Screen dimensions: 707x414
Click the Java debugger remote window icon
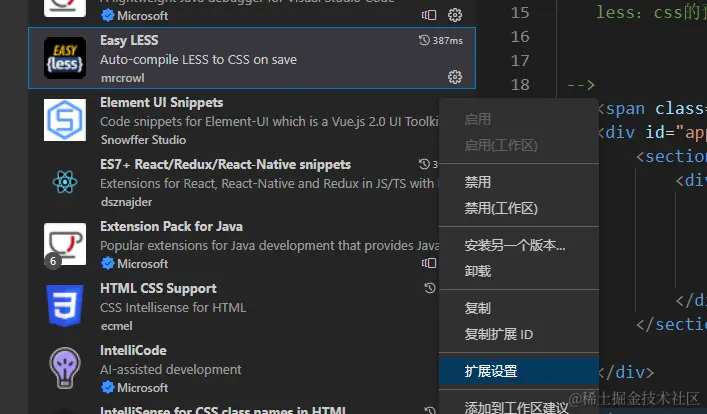pyautogui.click(x=429, y=15)
